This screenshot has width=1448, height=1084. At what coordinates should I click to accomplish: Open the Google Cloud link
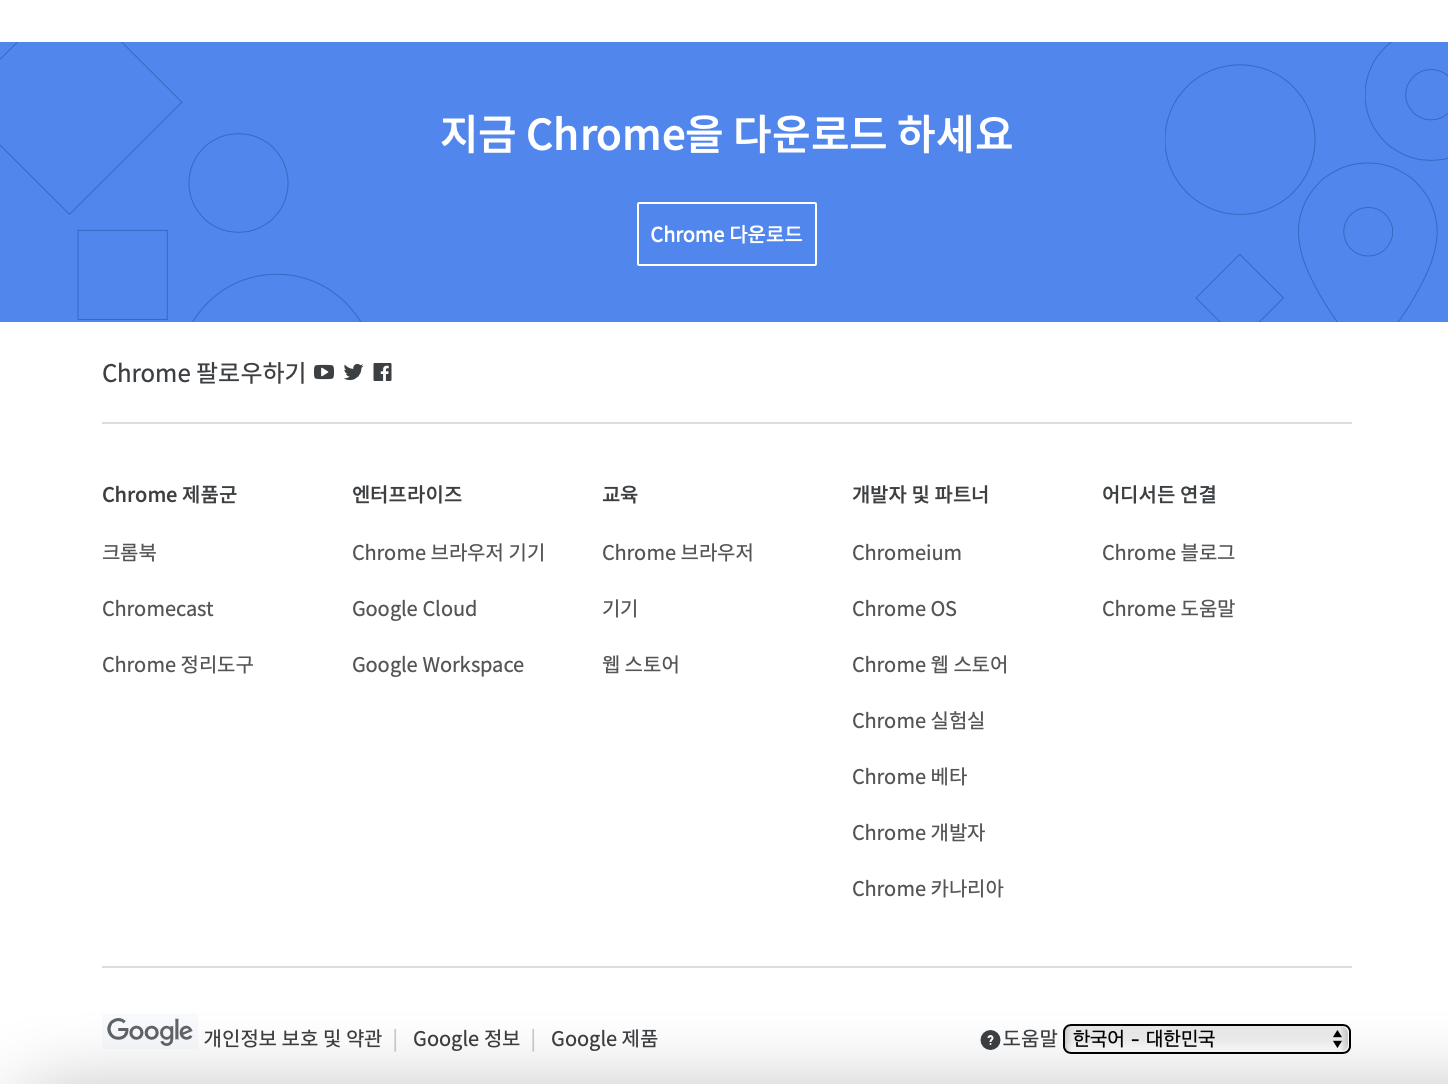click(414, 609)
